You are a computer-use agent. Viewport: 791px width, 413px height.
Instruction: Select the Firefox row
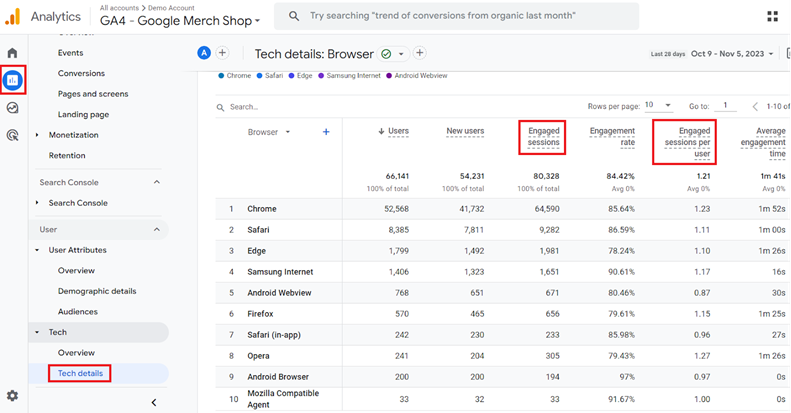tap(502, 314)
